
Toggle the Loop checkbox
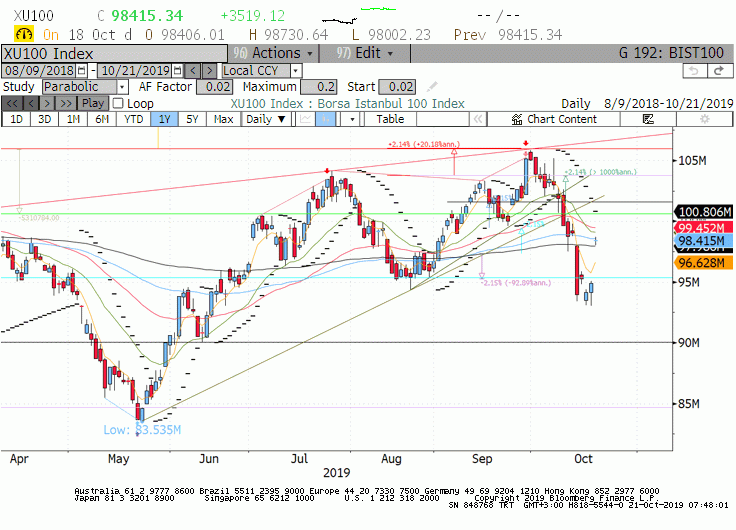pos(118,103)
